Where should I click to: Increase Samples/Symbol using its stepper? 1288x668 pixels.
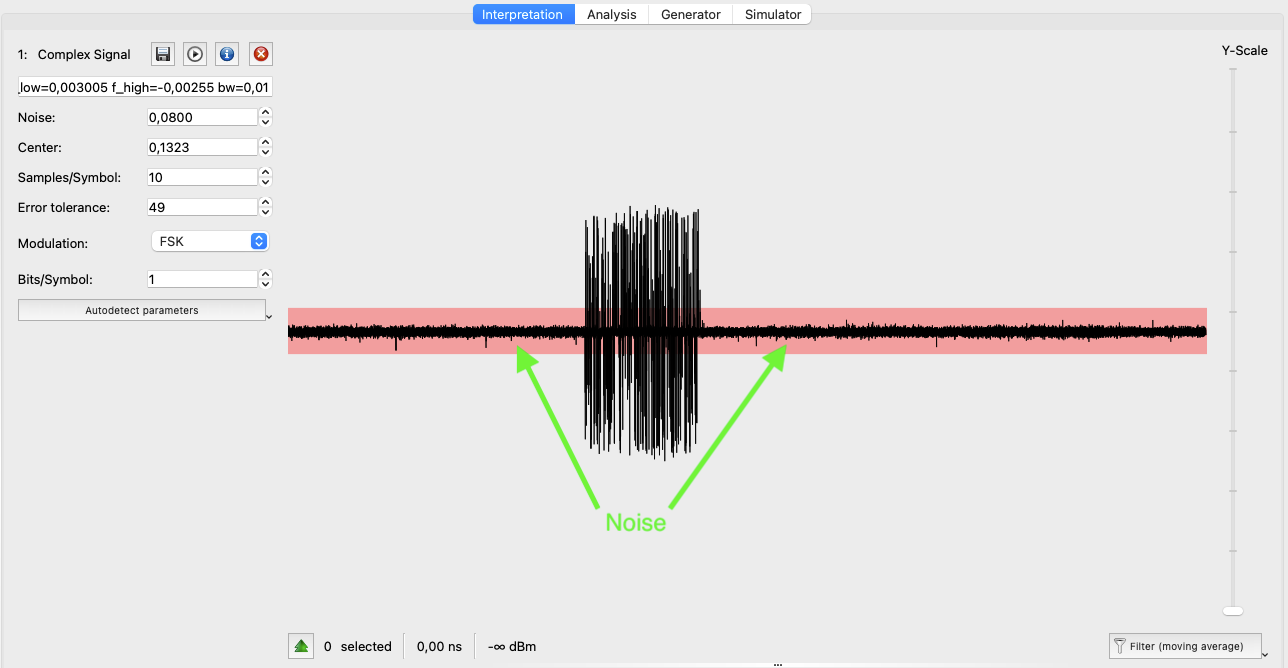click(x=264, y=171)
